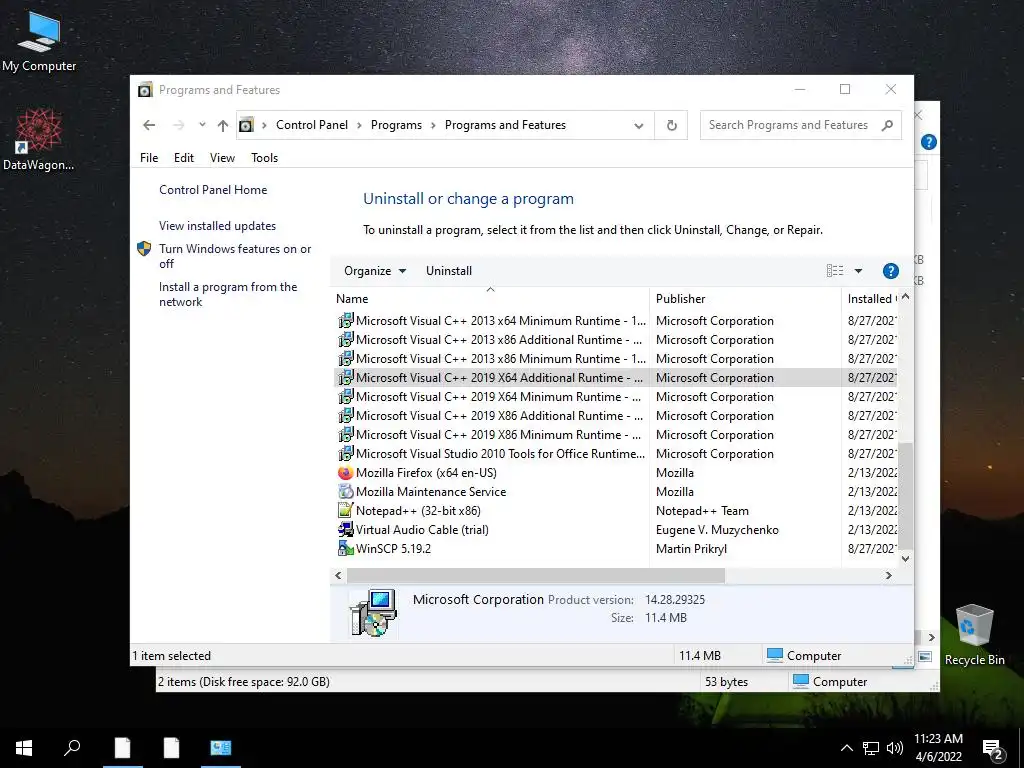Viewport: 1024px width, 768px height.
Task: Click shield icon by Turn Windows features
Action: pyautogui.click(x=144, y=249)
